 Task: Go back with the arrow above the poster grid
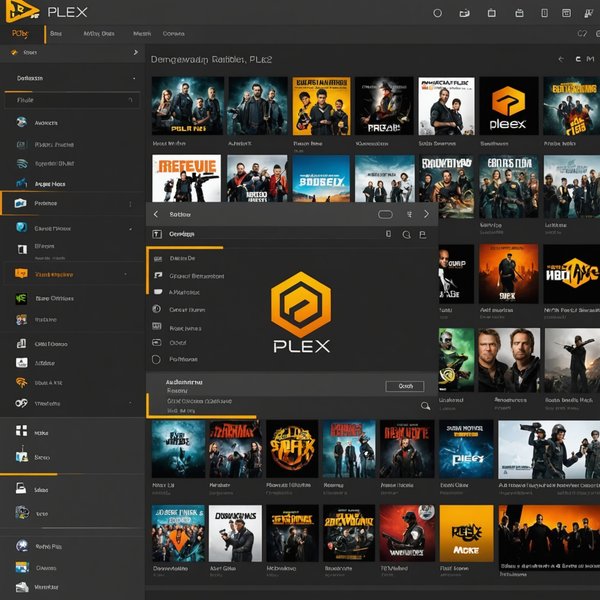(561, 59)
